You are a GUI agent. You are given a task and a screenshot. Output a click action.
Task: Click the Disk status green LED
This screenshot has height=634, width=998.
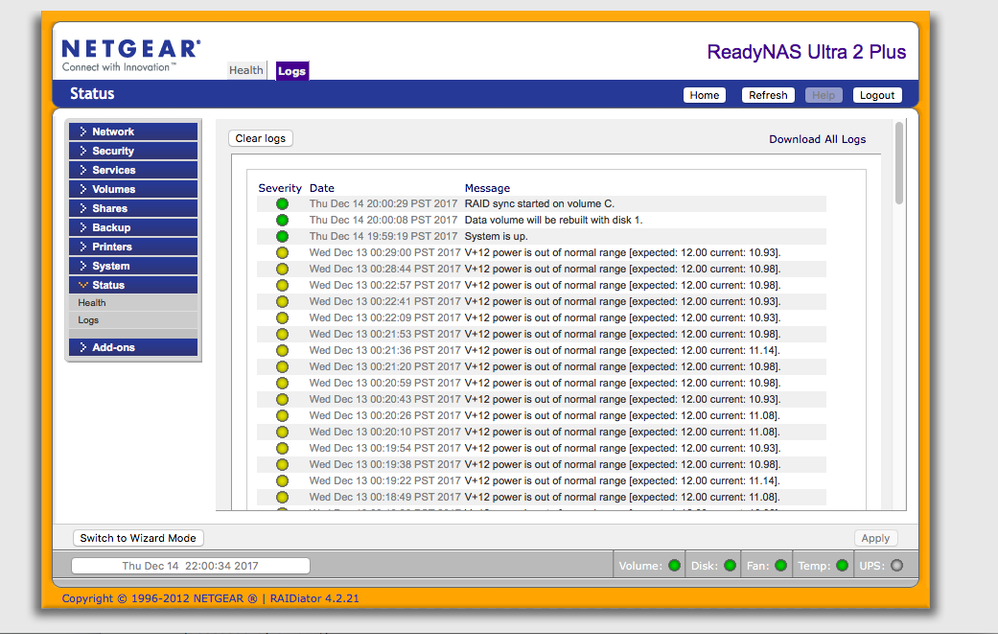730,565
